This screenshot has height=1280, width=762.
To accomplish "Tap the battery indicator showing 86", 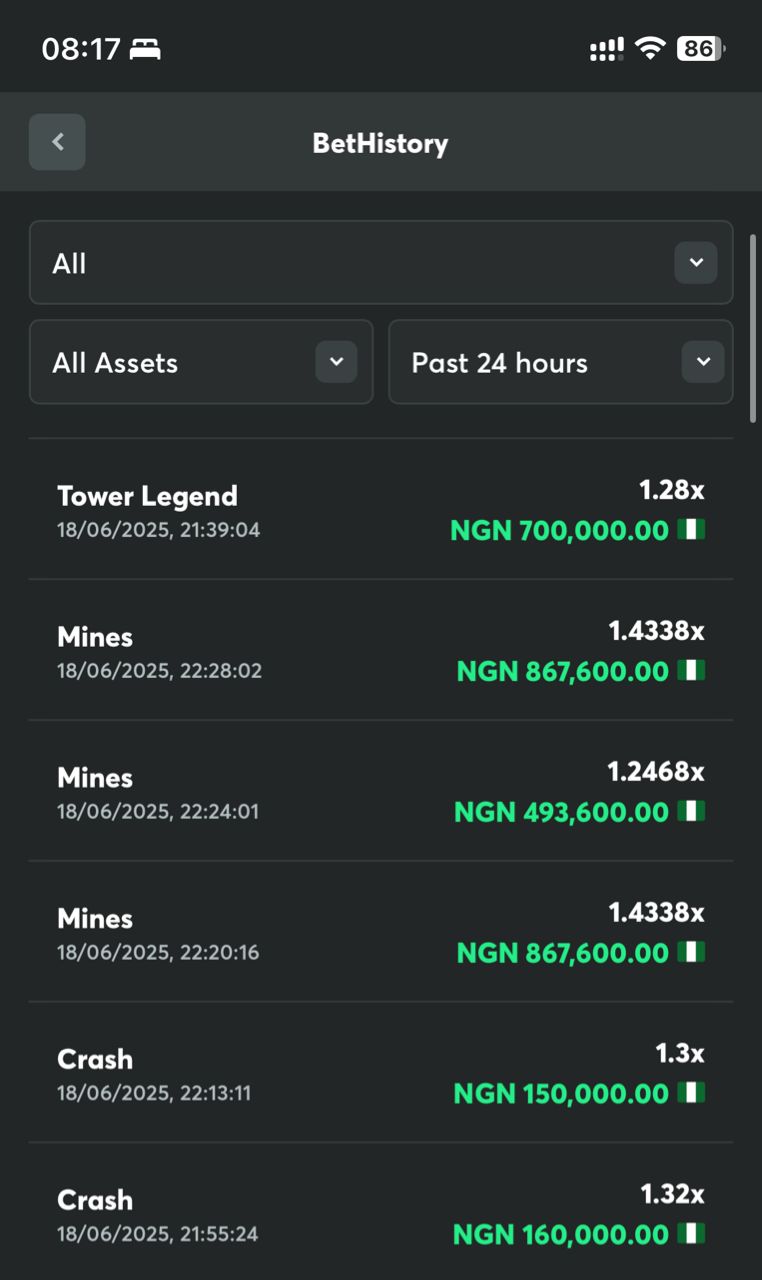I will pyautogui.click(x=701, y=48).
